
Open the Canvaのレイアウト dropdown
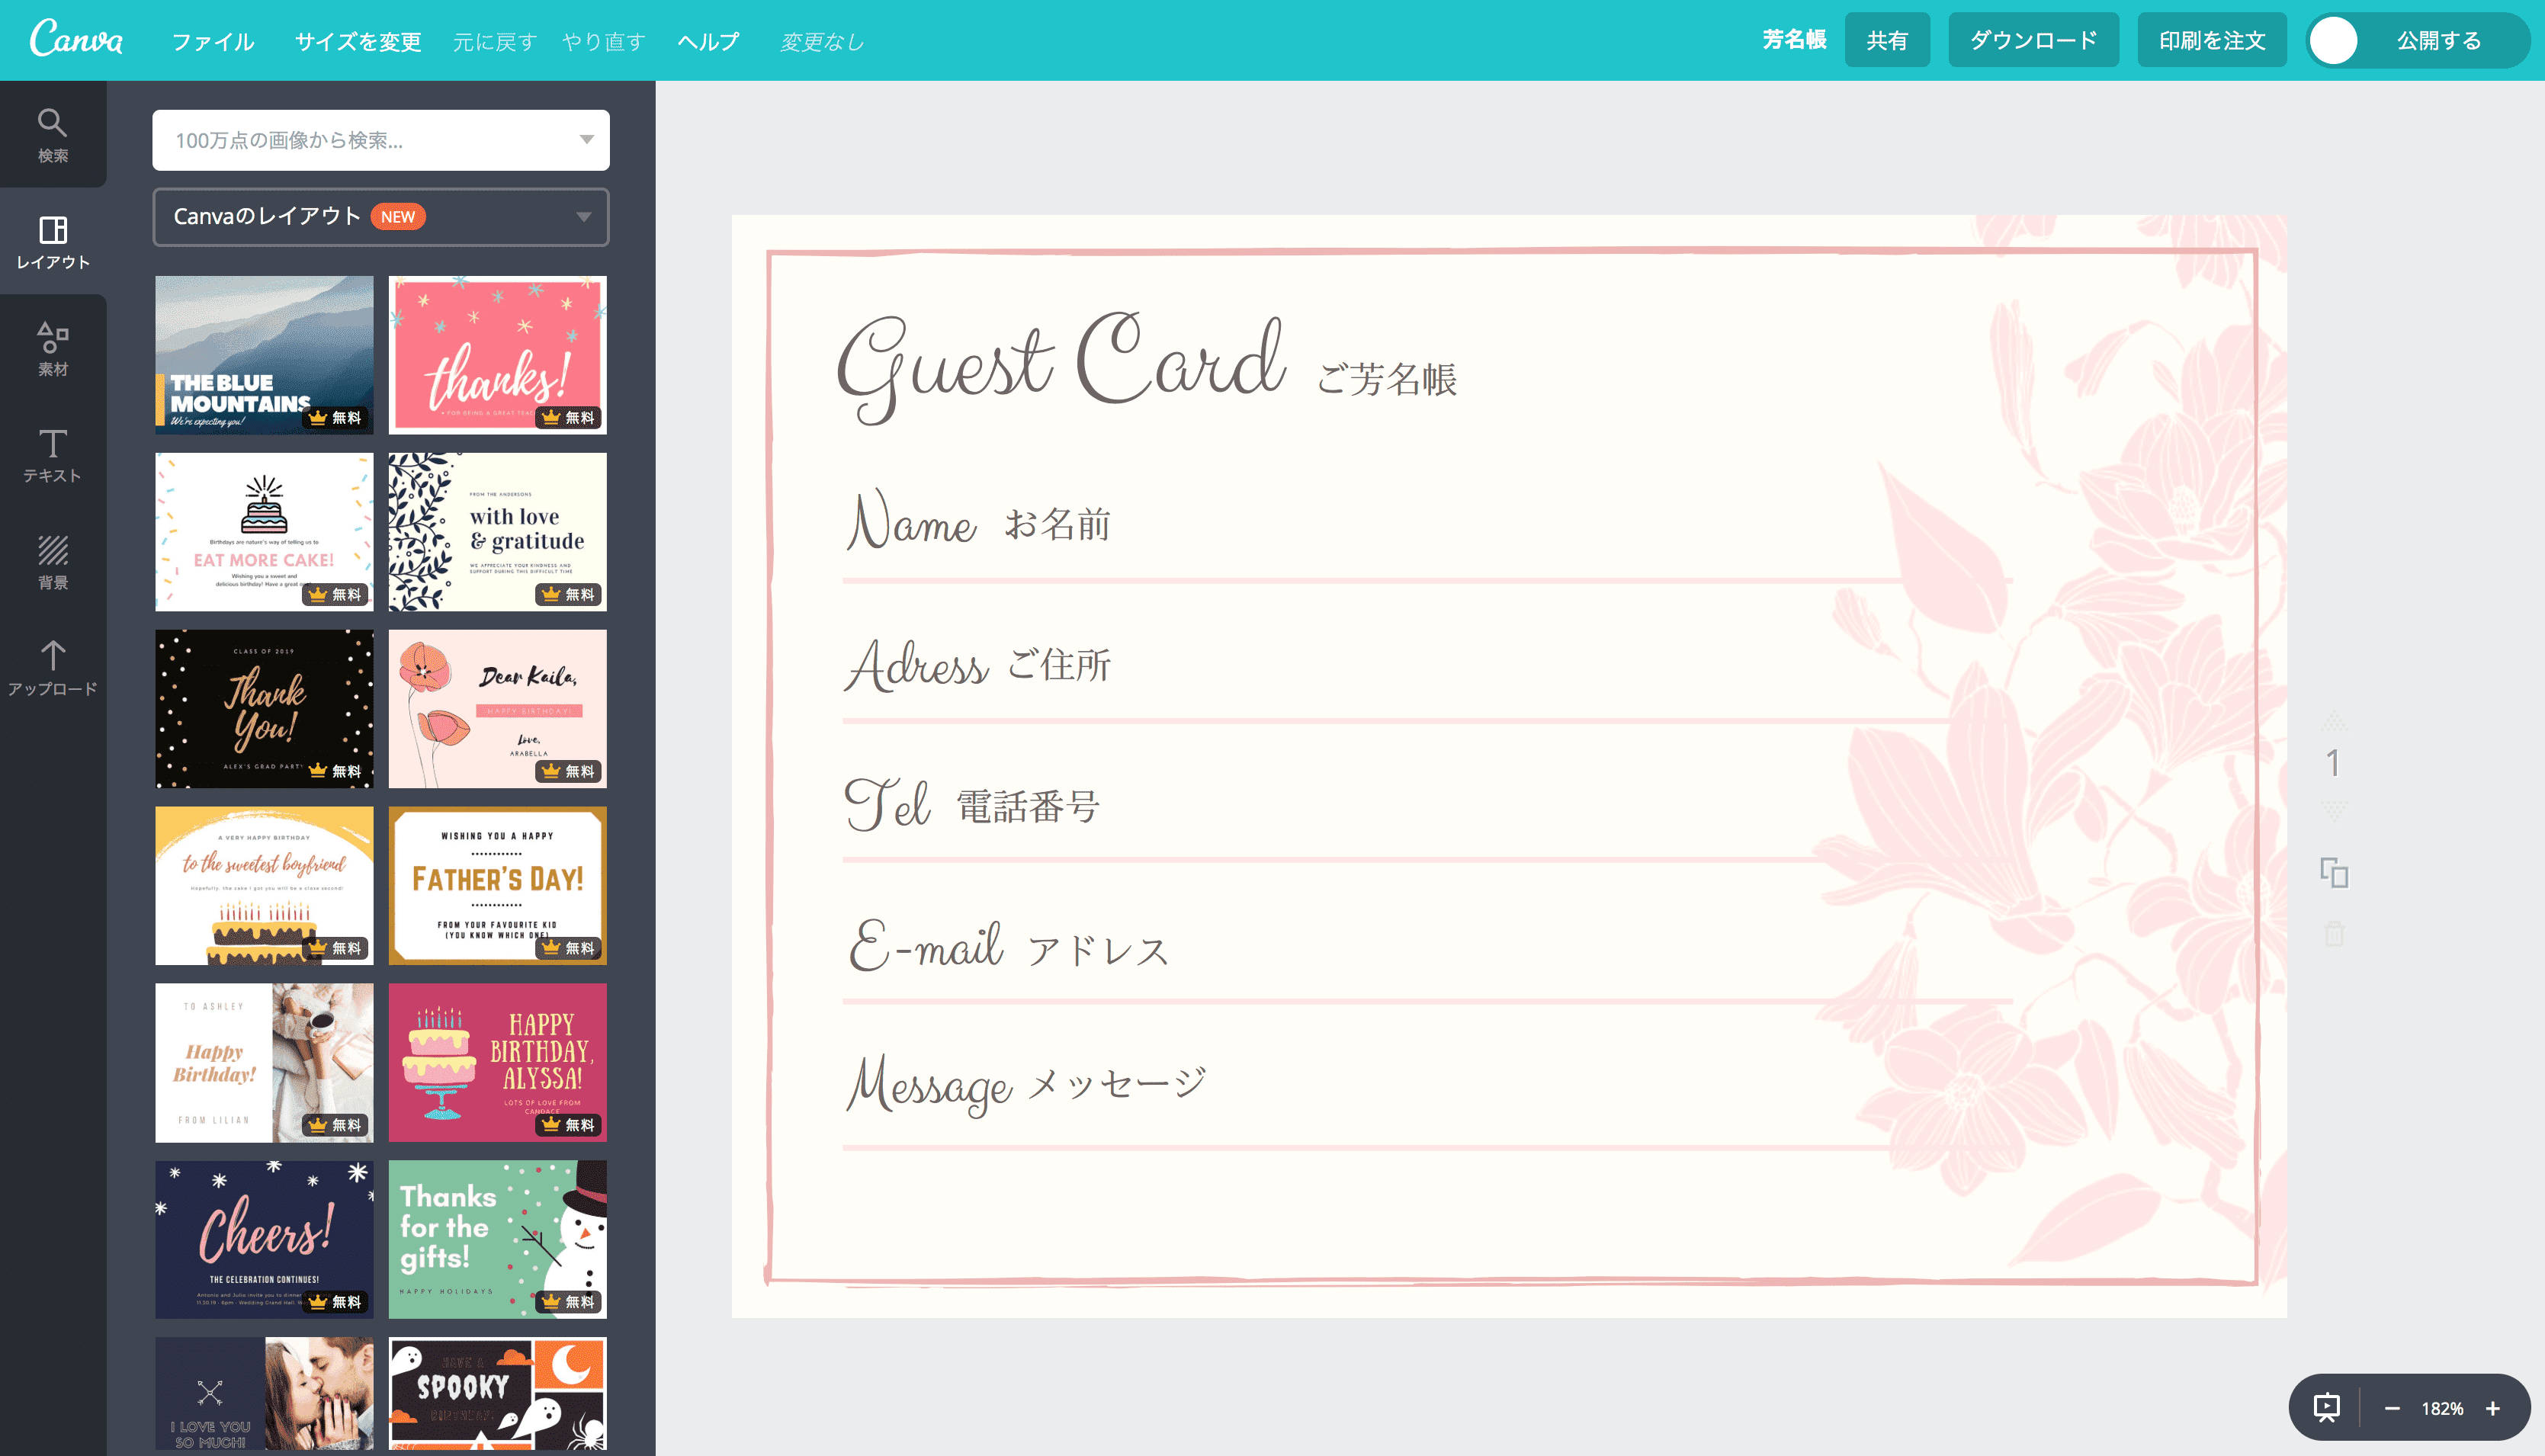(x=381, y=217)
